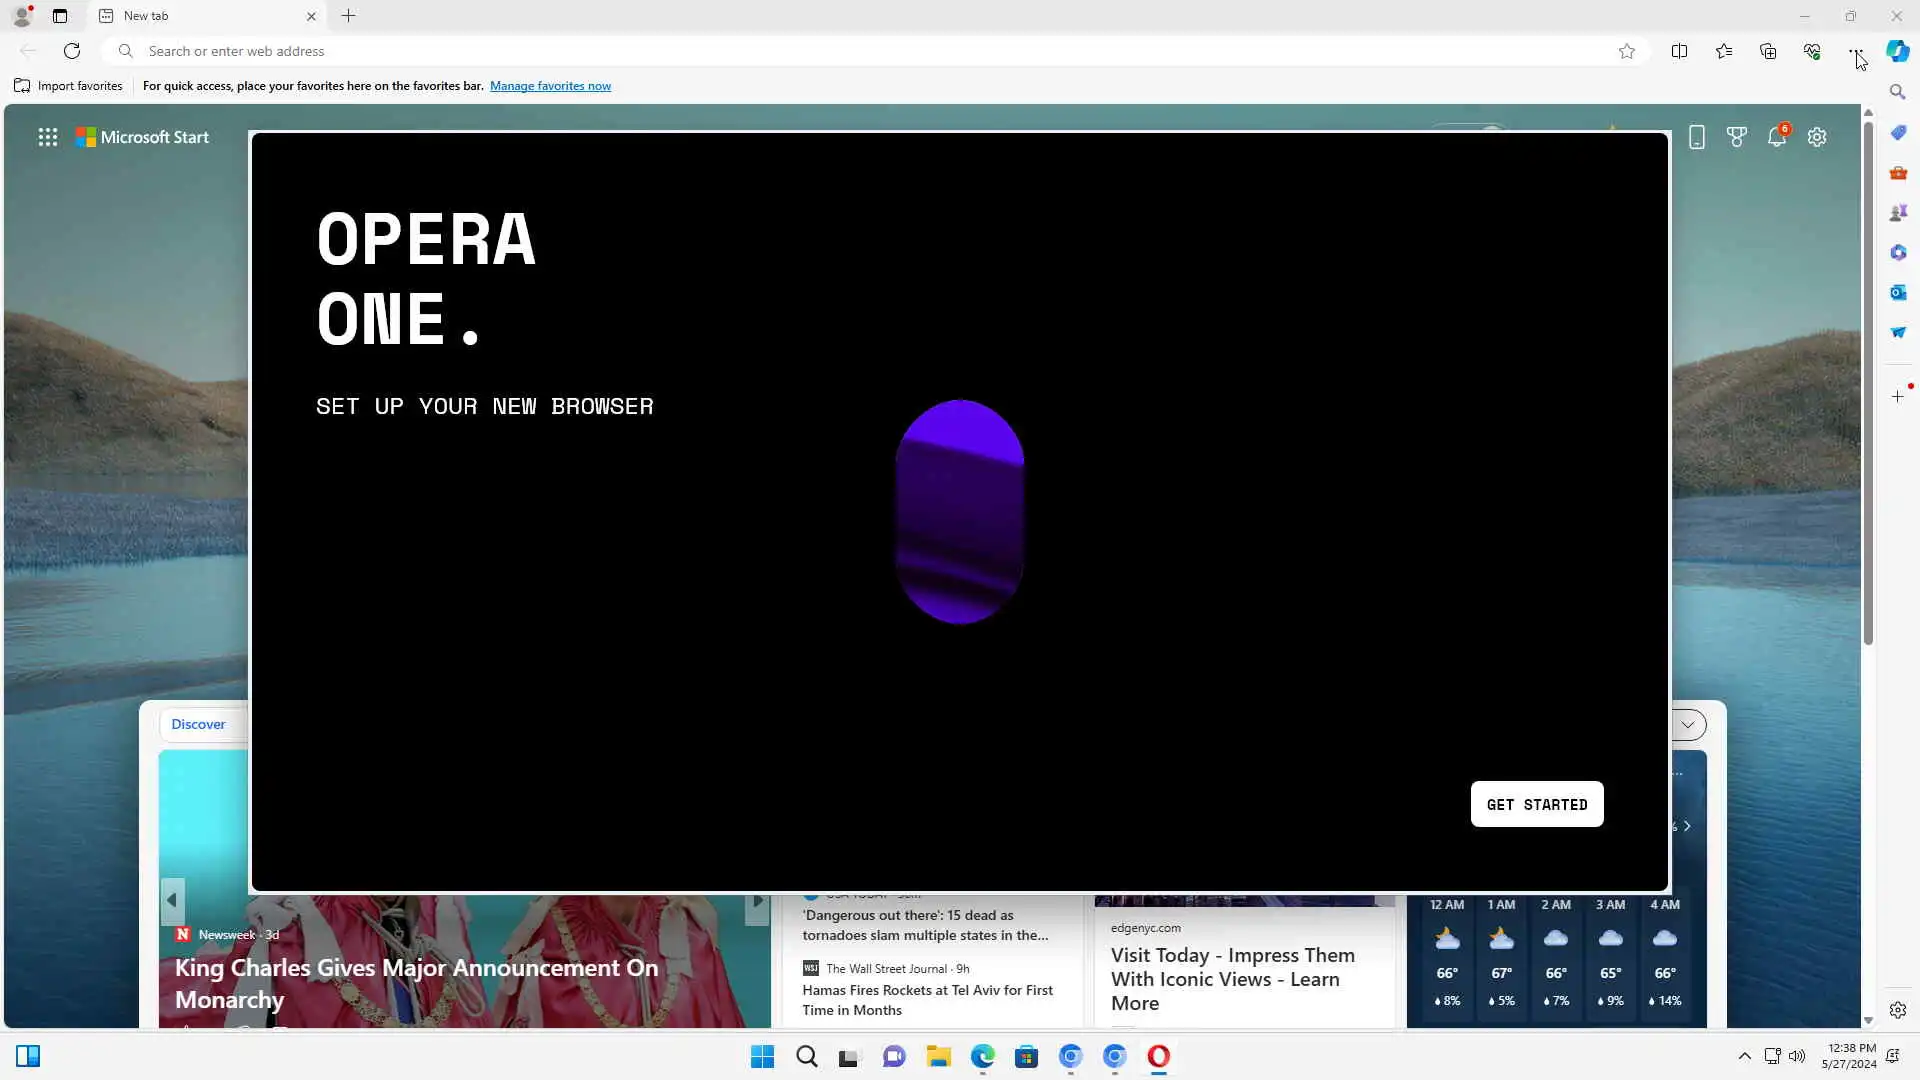
Task: Open Outlook icon in Edge sidebar
Action: 1898,292
